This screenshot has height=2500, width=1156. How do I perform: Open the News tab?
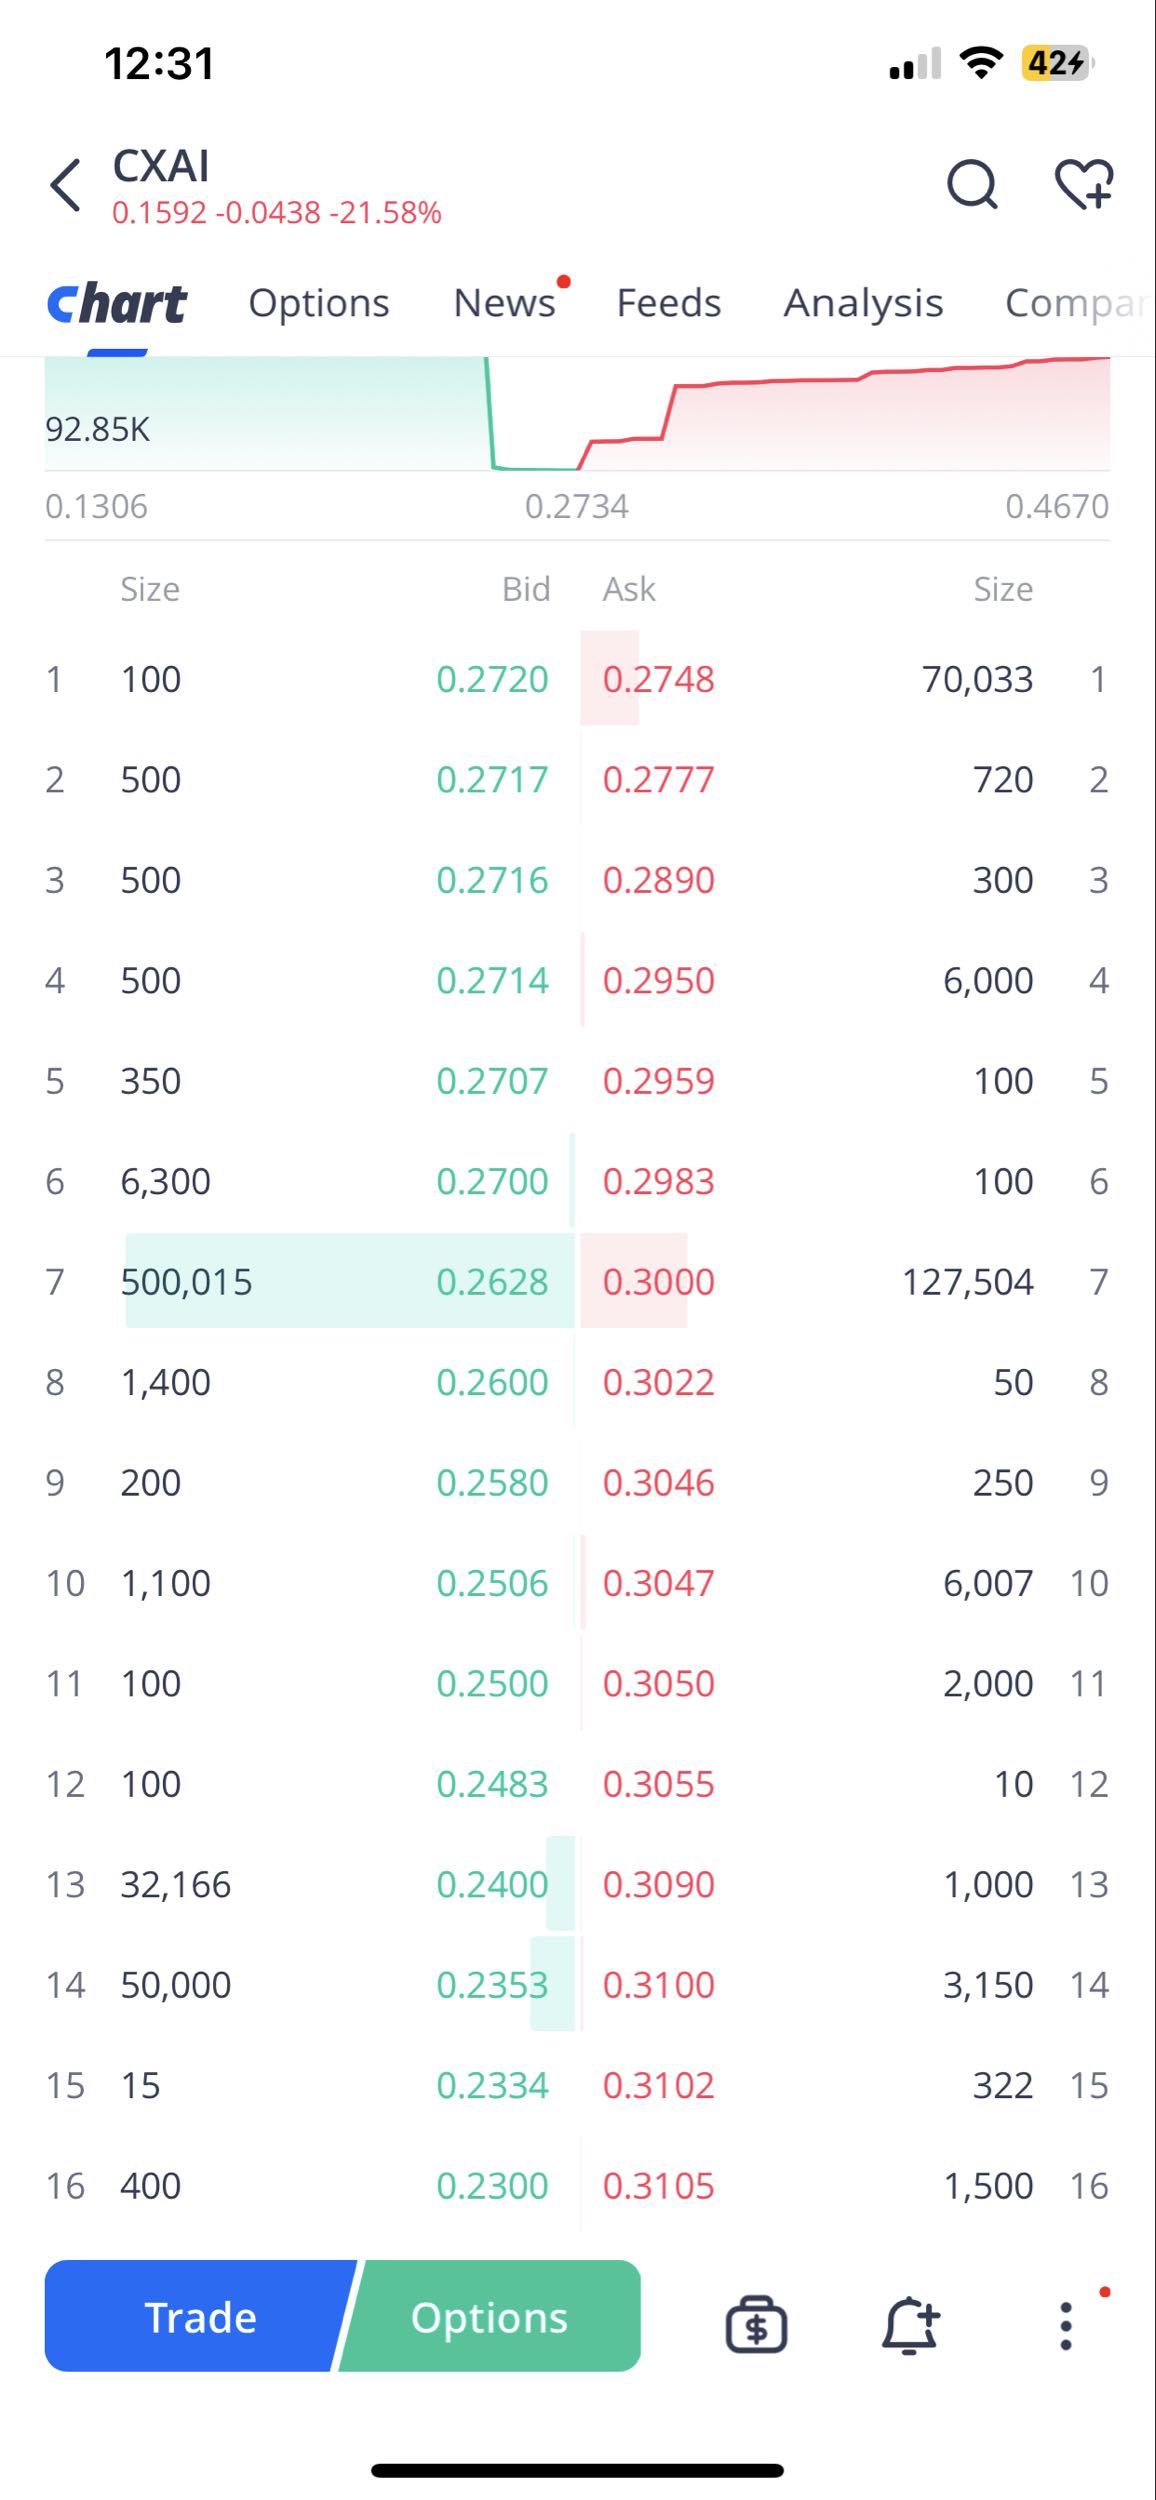click(504, 303)
